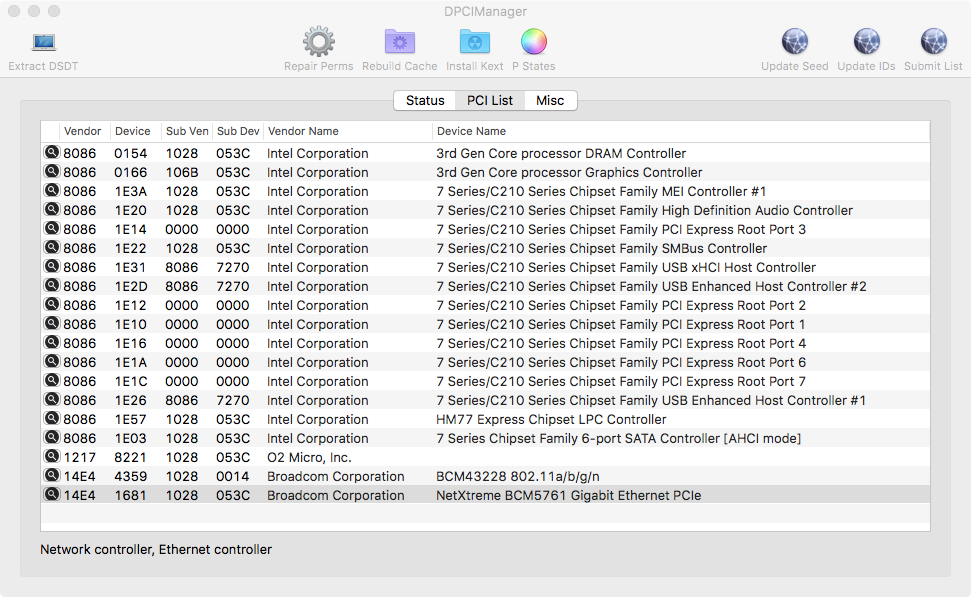The image size is (971, 597).
Task: Click device ID 1E2D cell
Action: click(131, 286)
